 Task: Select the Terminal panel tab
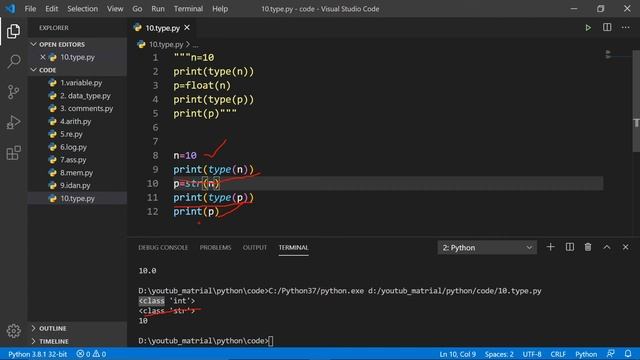[x=293, y=247]
